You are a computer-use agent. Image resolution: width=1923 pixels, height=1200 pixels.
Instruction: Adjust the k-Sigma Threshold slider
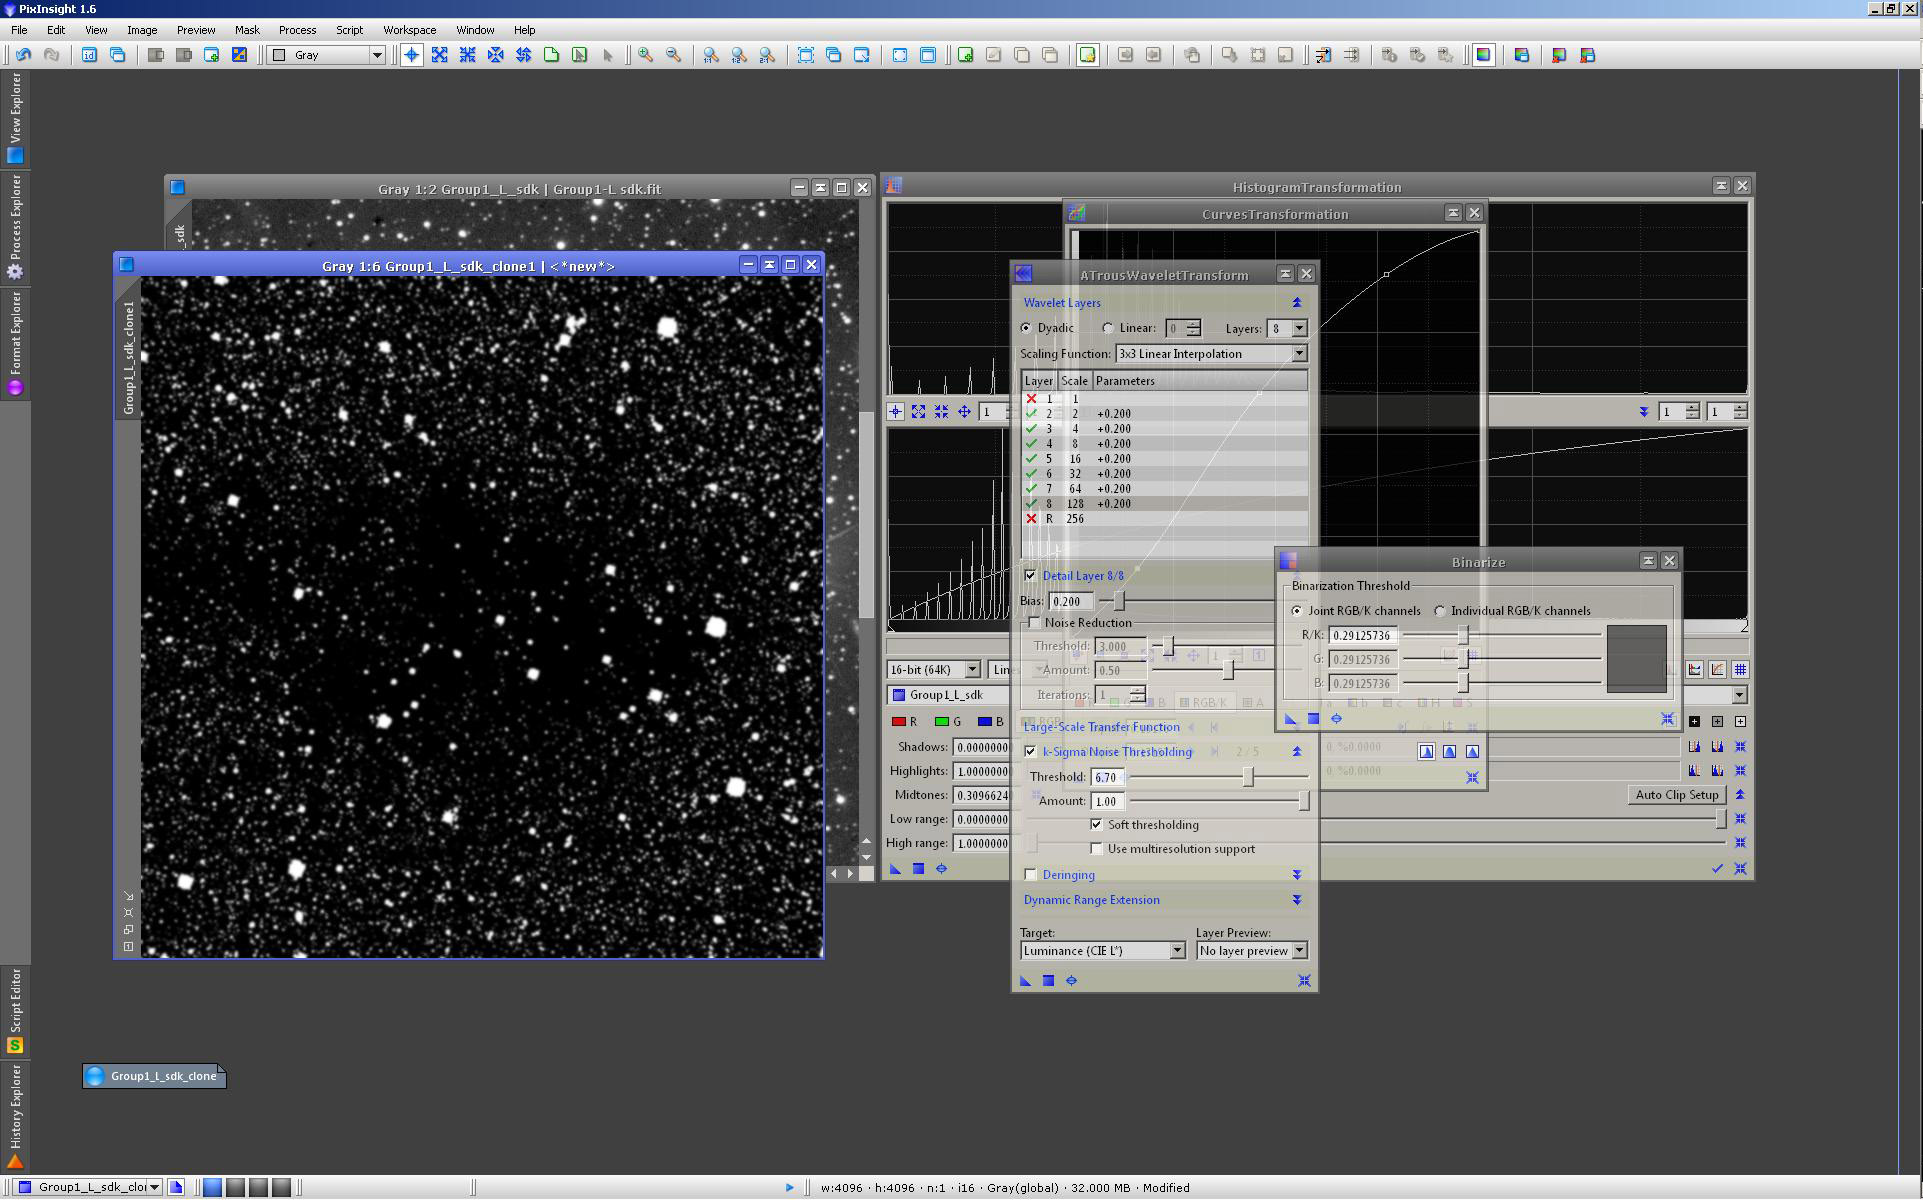(1248, 777)
